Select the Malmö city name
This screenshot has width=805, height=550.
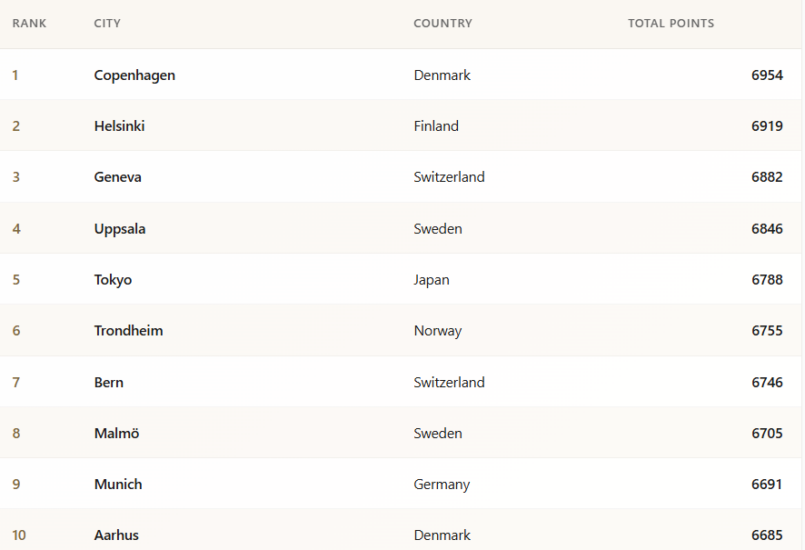pyautogui.click(x=115, y=433)
